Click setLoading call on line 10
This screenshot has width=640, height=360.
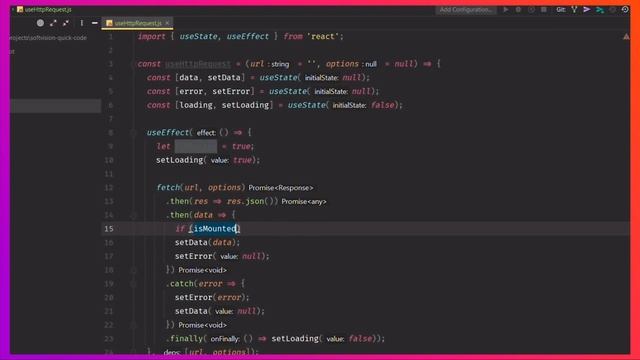point(179,160)
